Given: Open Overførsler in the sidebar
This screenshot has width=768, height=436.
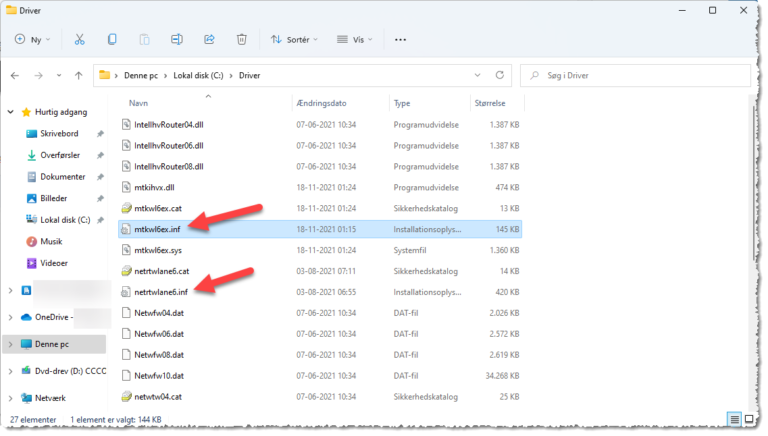Looking at the screenshot, I should coord(60,155).
